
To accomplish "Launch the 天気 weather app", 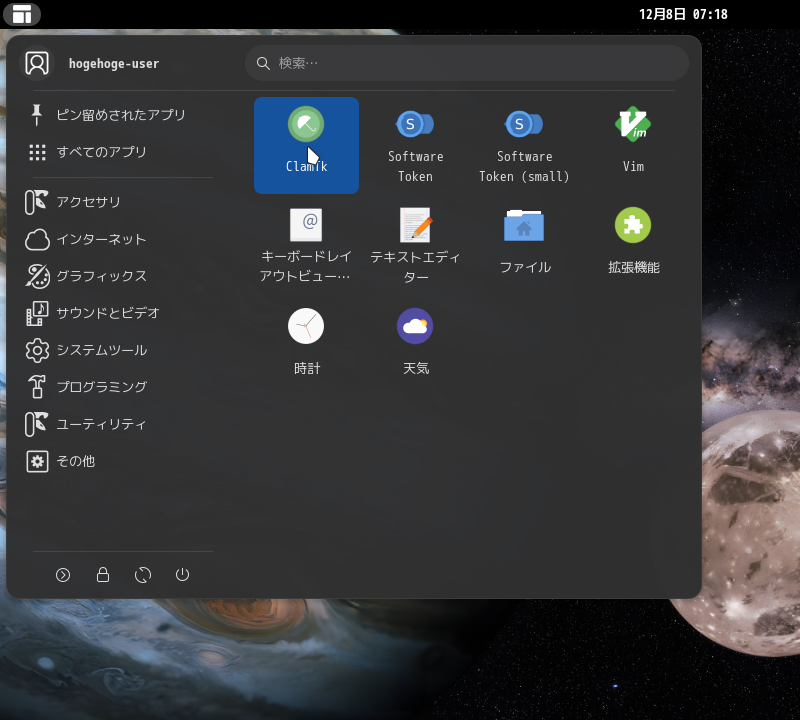I will (415, 340).
